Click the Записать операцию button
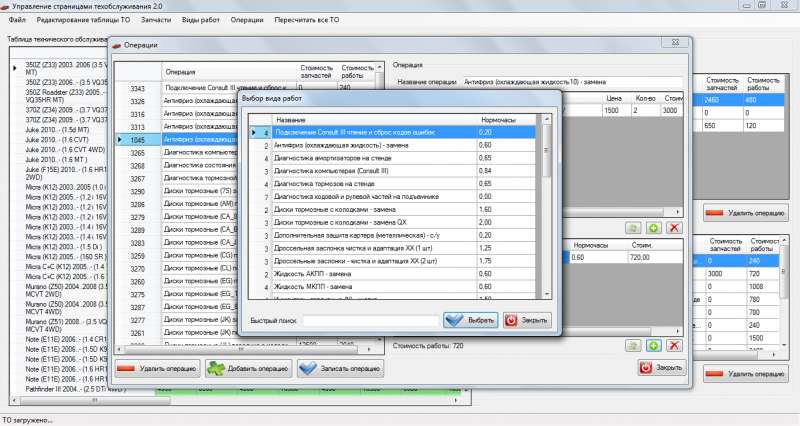800x426 pixels. coord(340,368)
